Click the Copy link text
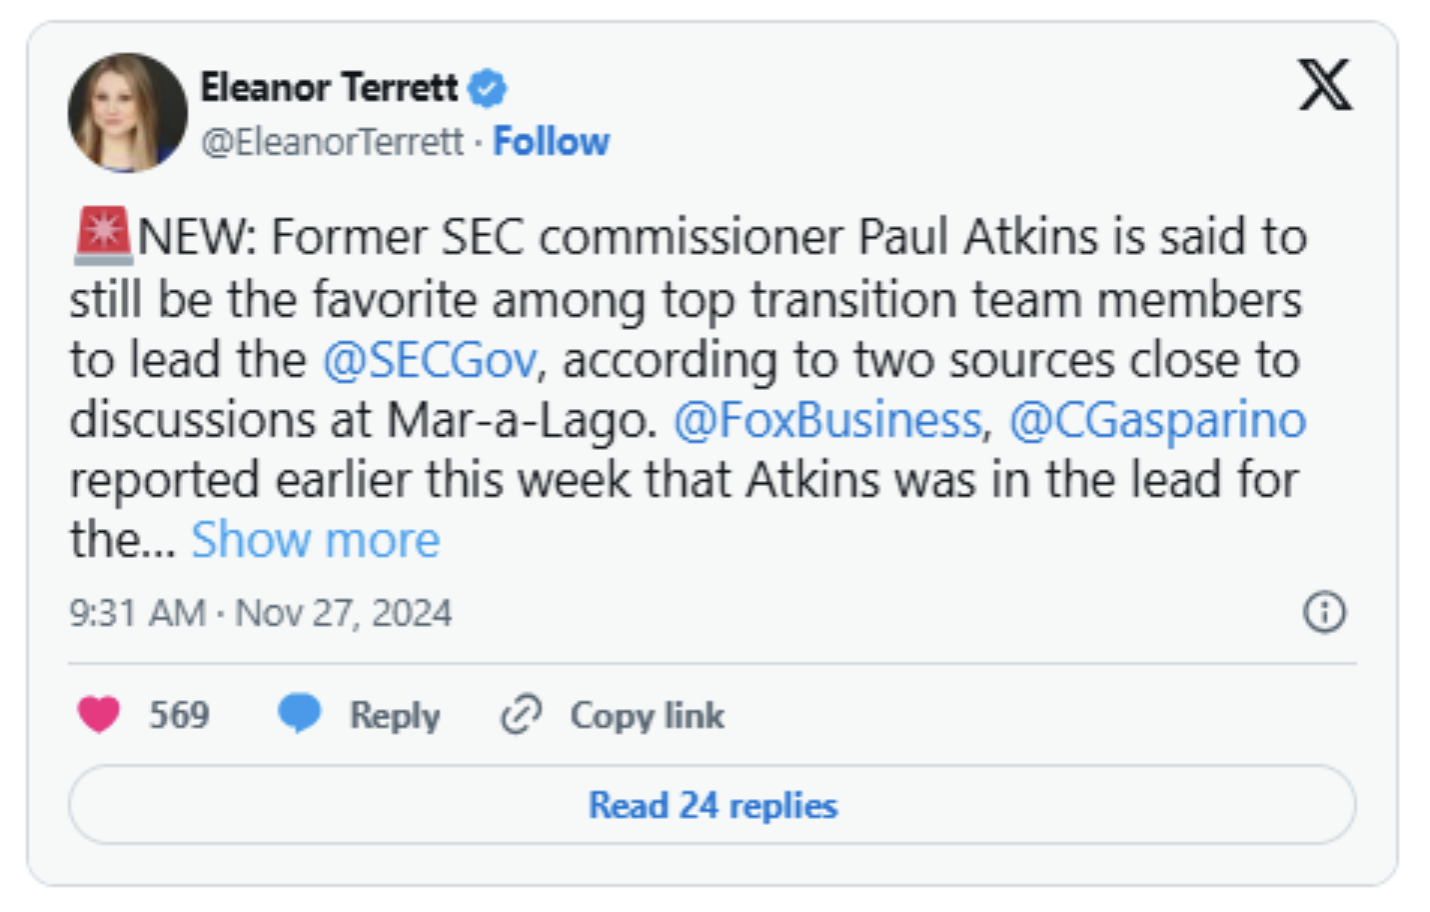Screen dimensions: 1430x912 pyautogui.click(x=647, y=715)
